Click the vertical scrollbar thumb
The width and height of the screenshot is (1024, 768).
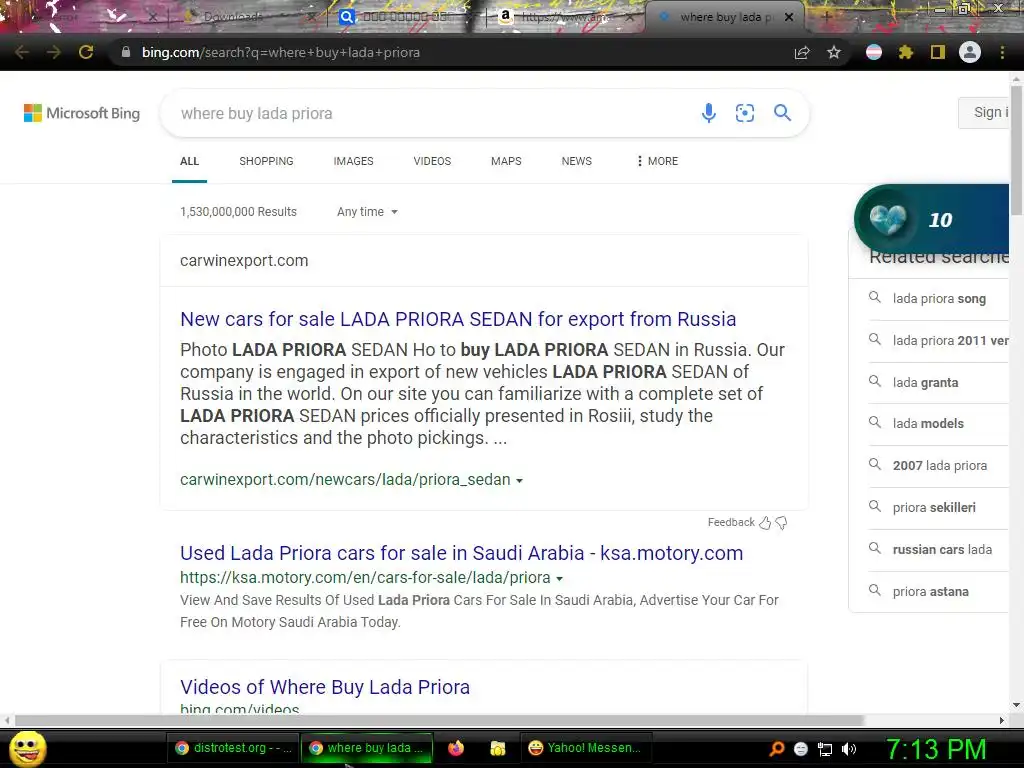pos(1016,150)
